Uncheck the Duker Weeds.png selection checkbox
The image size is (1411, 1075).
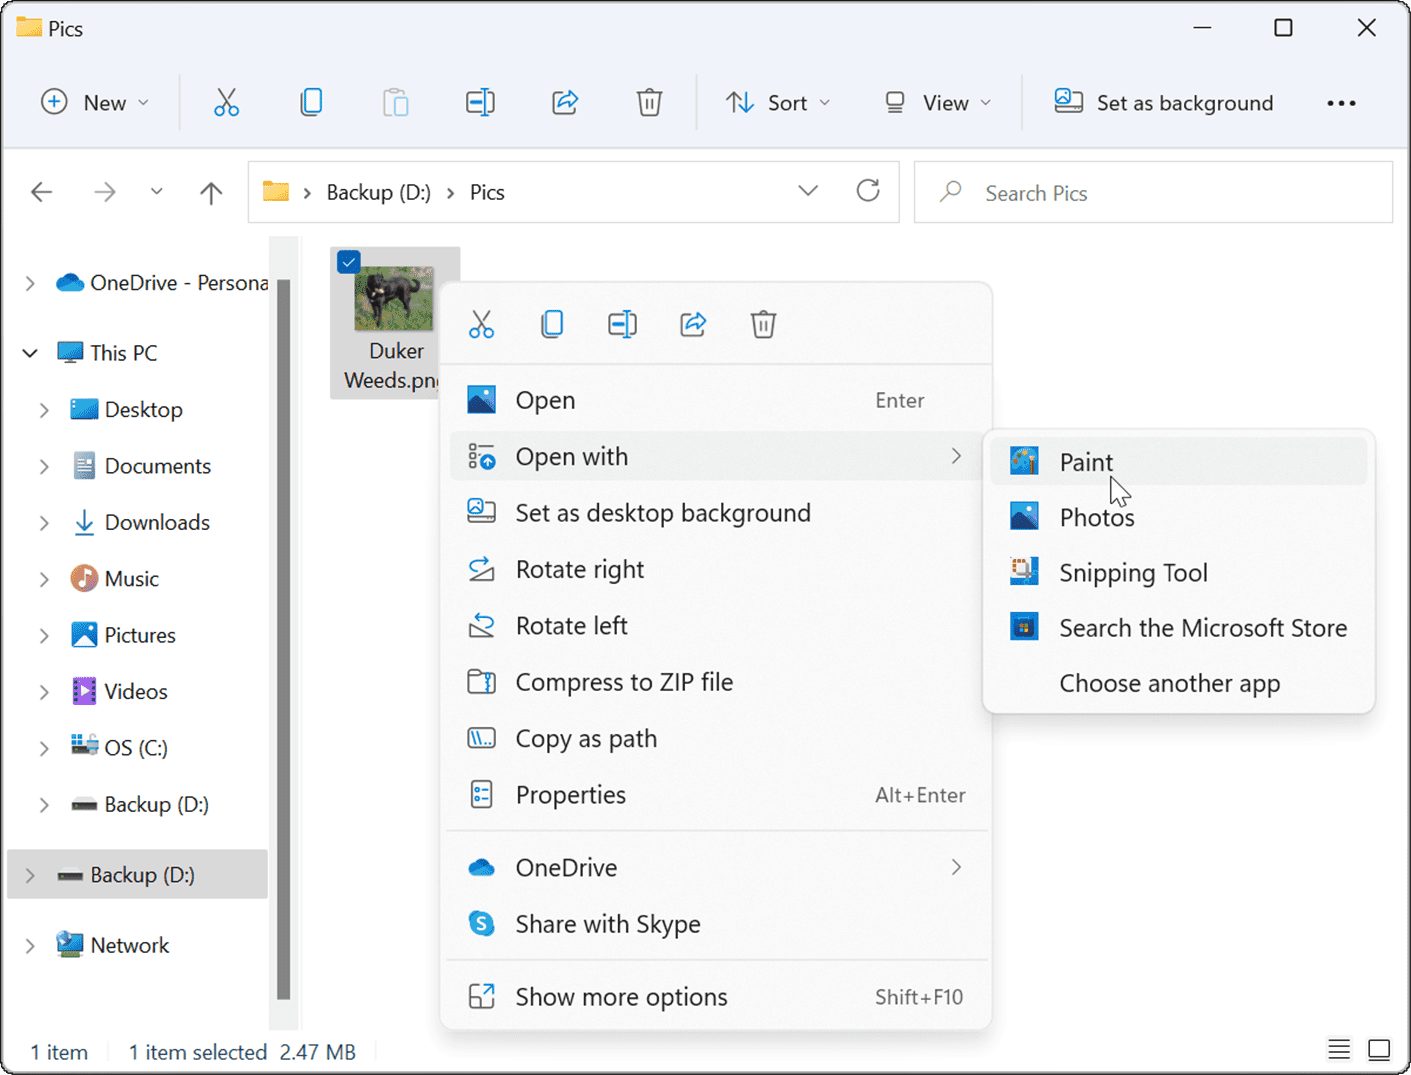[x=348, y=261]
